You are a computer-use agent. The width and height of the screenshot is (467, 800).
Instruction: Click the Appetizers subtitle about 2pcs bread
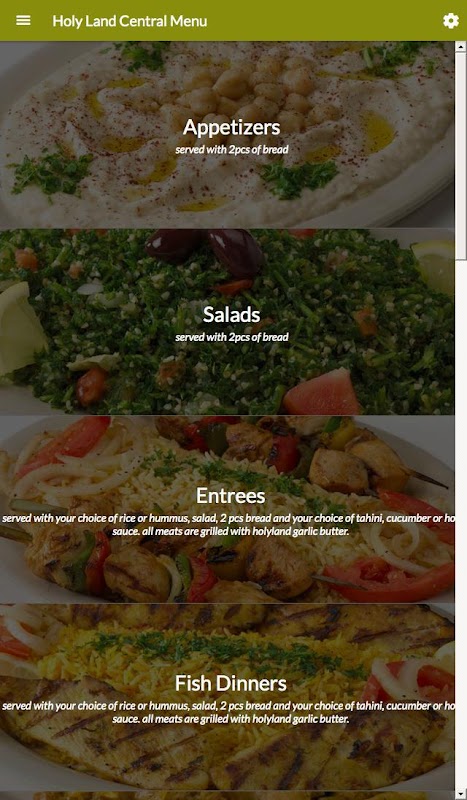click(232, 149)
